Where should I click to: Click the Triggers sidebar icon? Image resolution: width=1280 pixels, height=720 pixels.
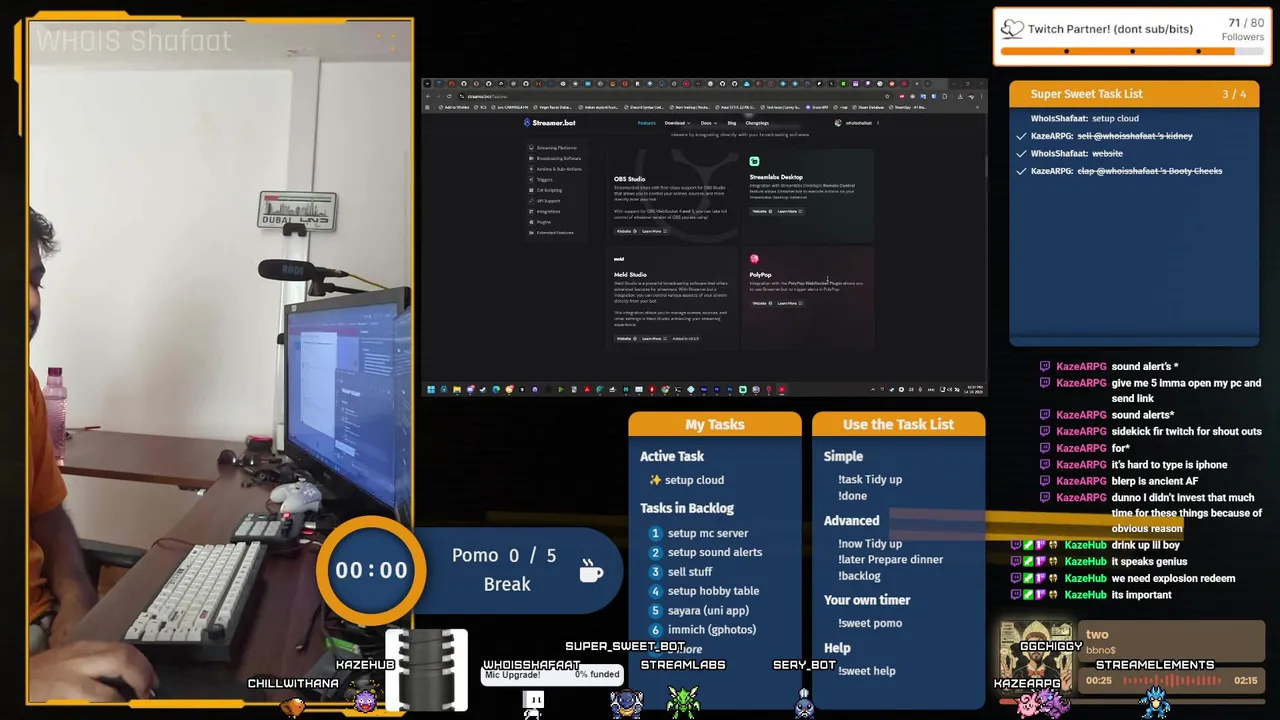[x=531, y=180]
